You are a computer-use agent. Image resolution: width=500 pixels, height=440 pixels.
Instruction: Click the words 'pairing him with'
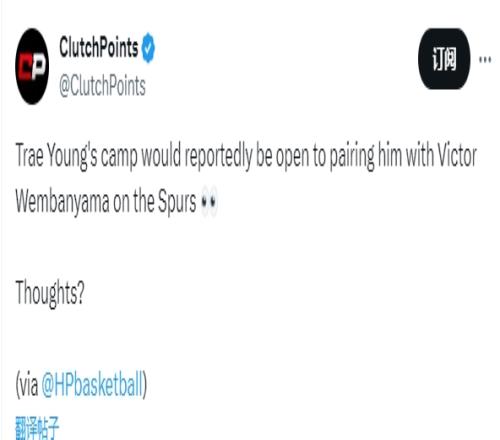(381, 157)
